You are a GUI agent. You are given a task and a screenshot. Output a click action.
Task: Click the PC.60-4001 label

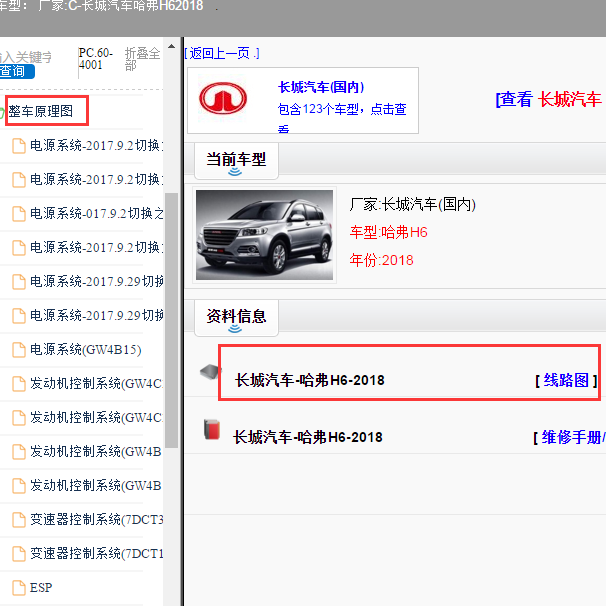coord(95,59)
